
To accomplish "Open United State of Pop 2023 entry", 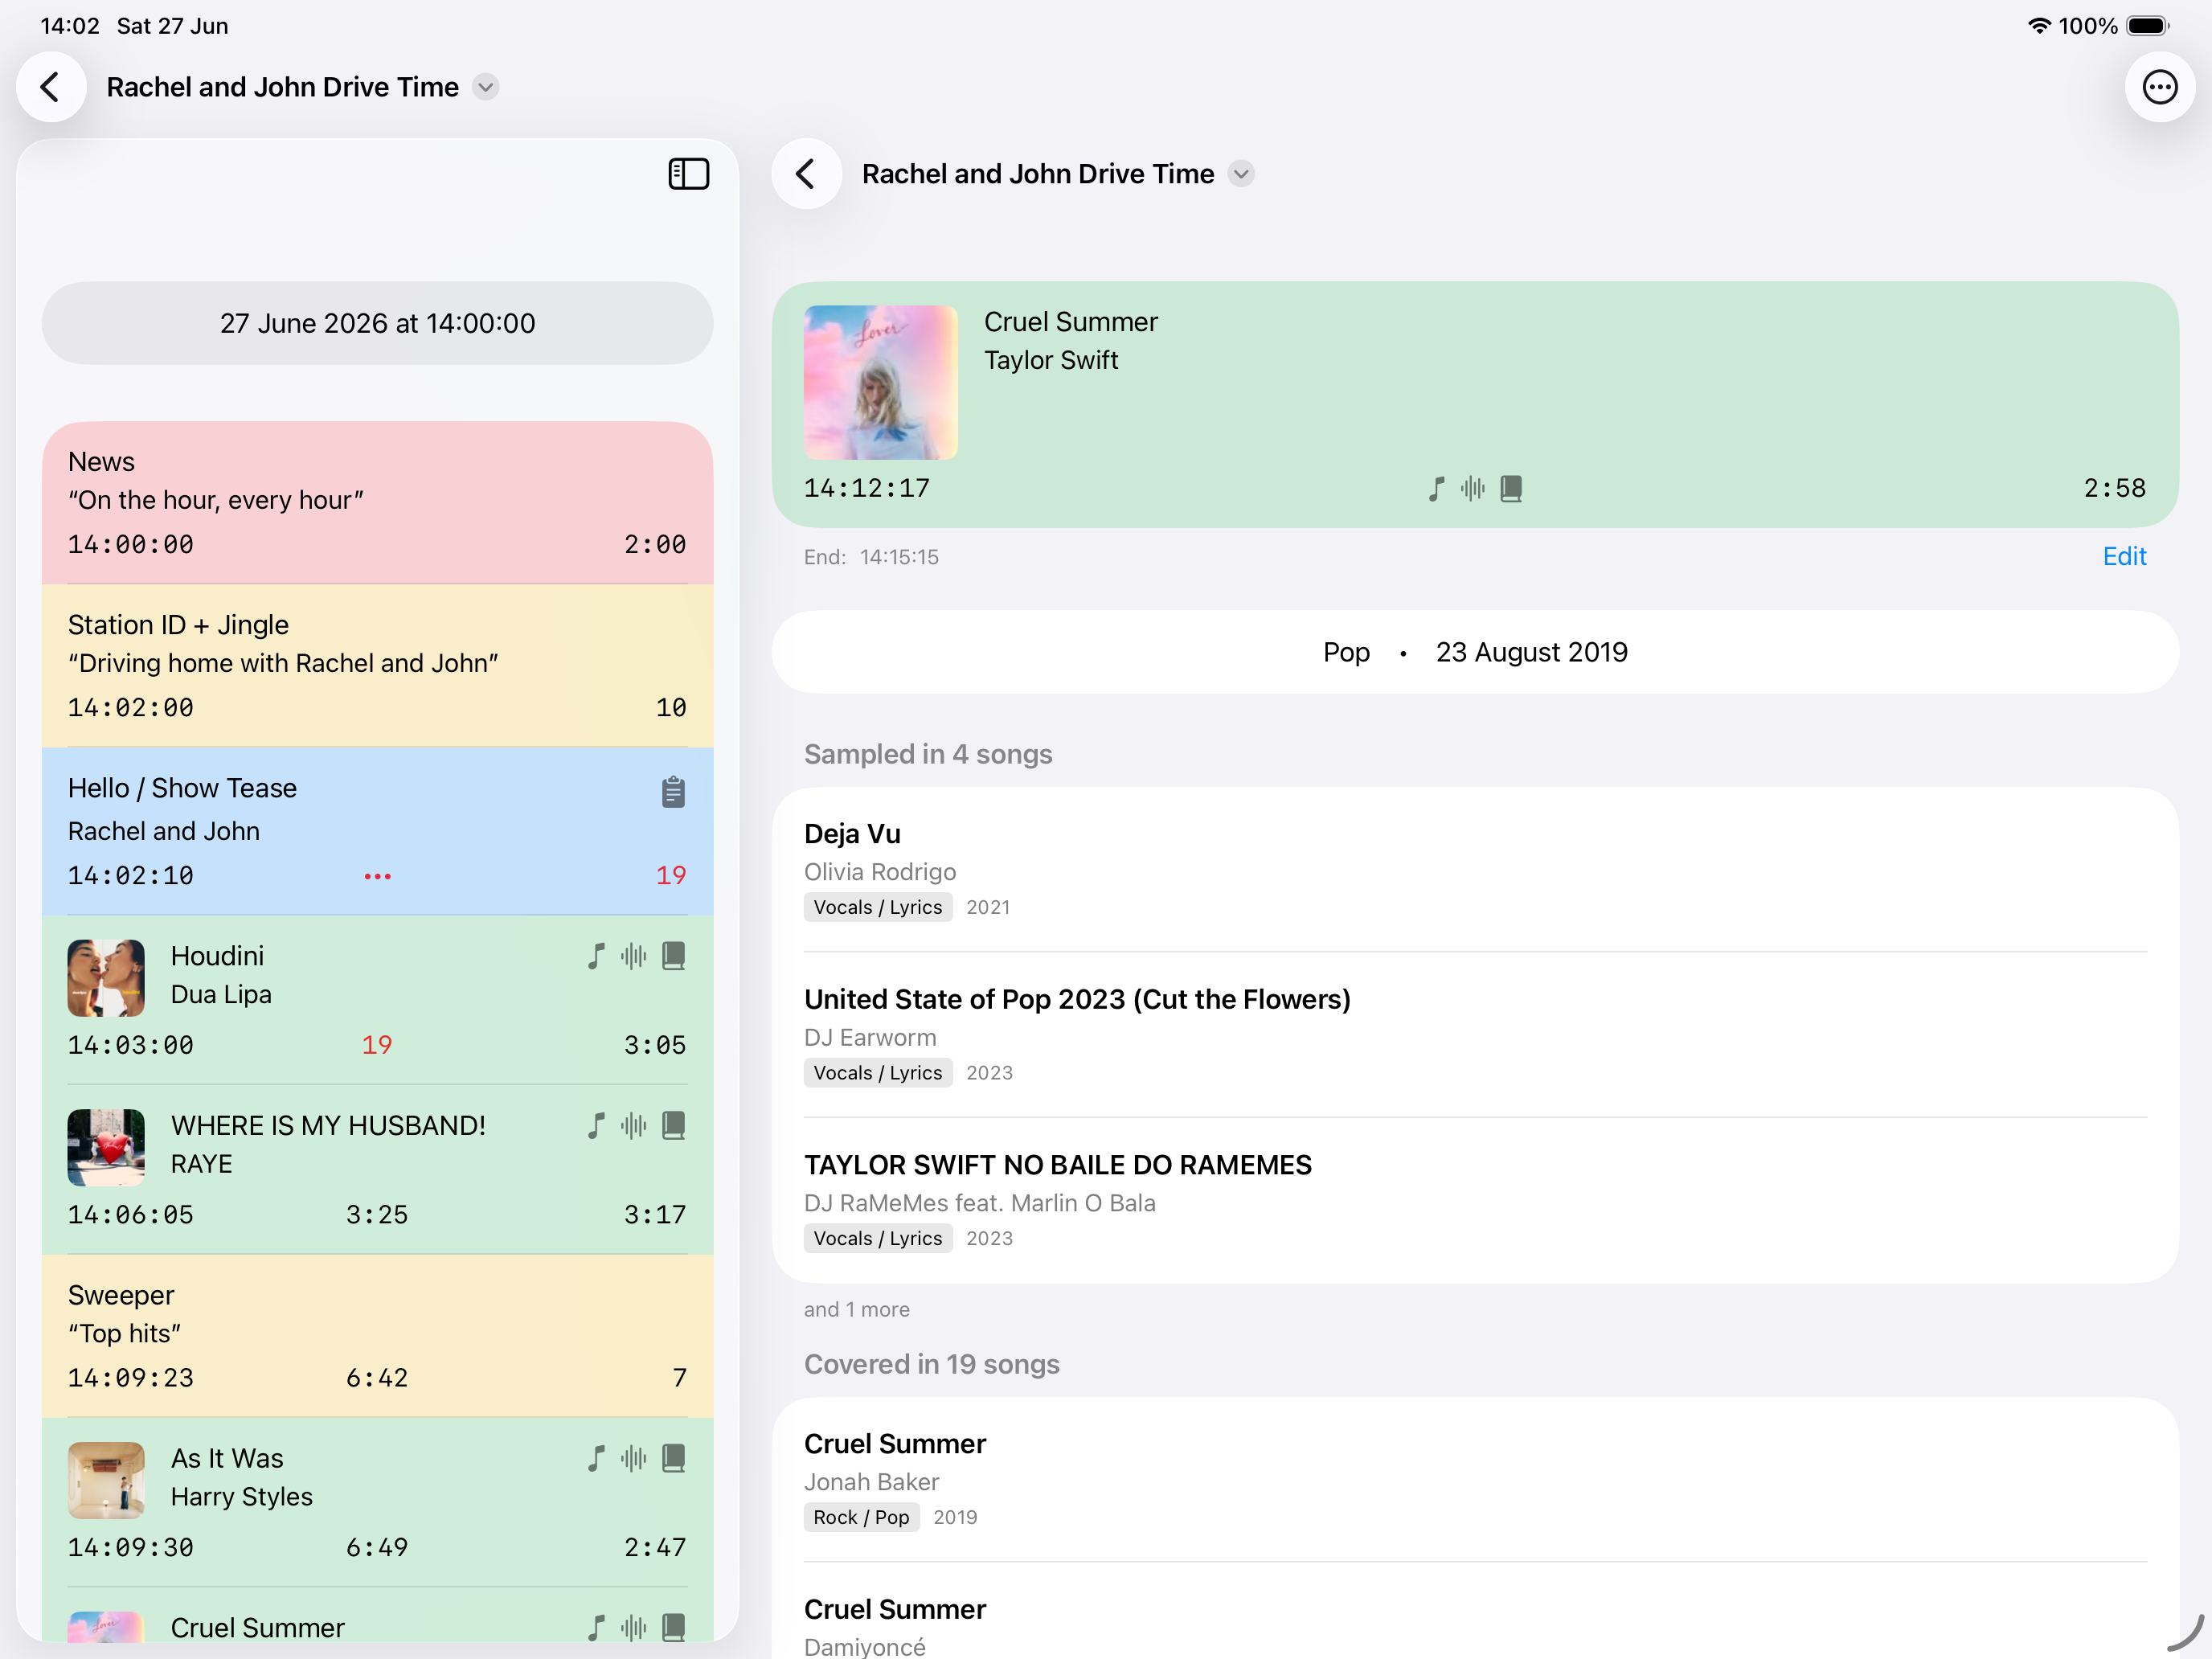I will point(1475,1035).
